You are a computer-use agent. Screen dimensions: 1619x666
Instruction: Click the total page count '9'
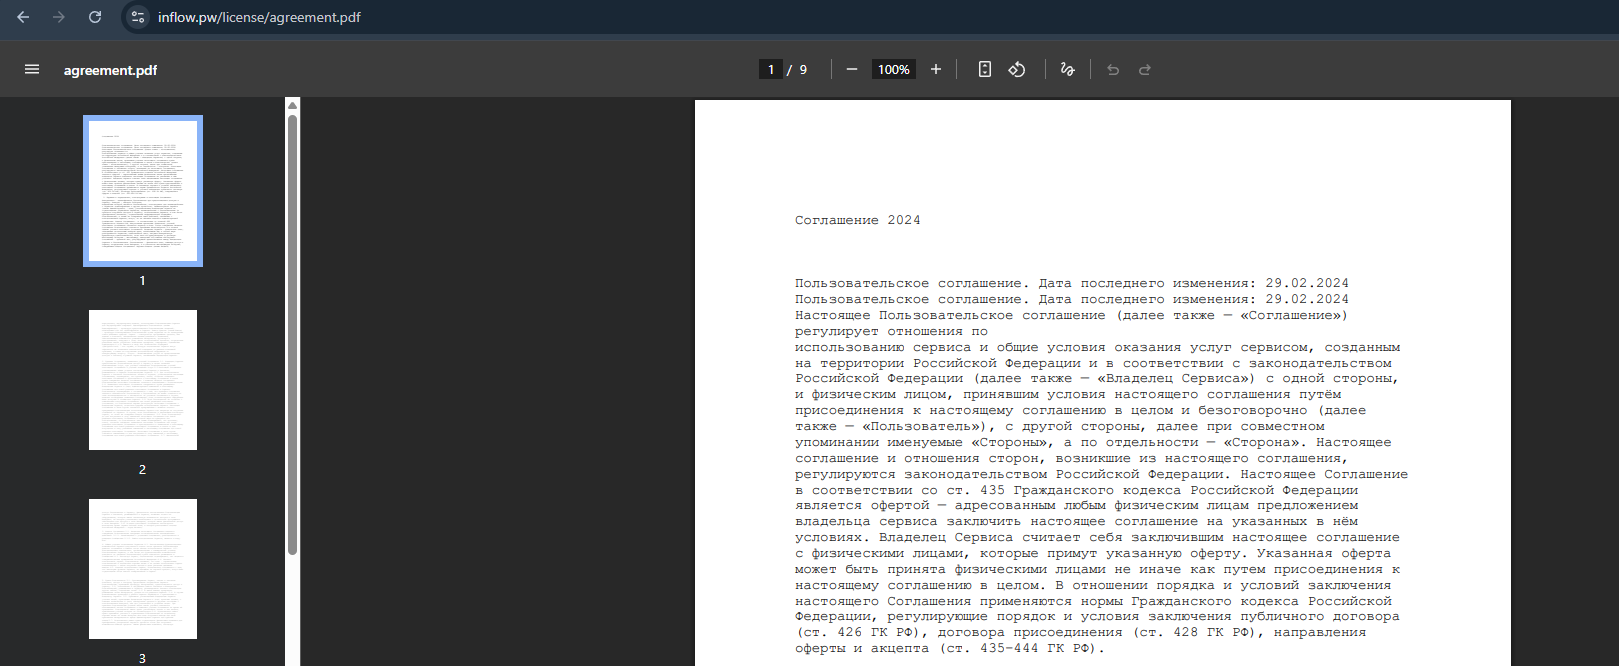point(803,69)
